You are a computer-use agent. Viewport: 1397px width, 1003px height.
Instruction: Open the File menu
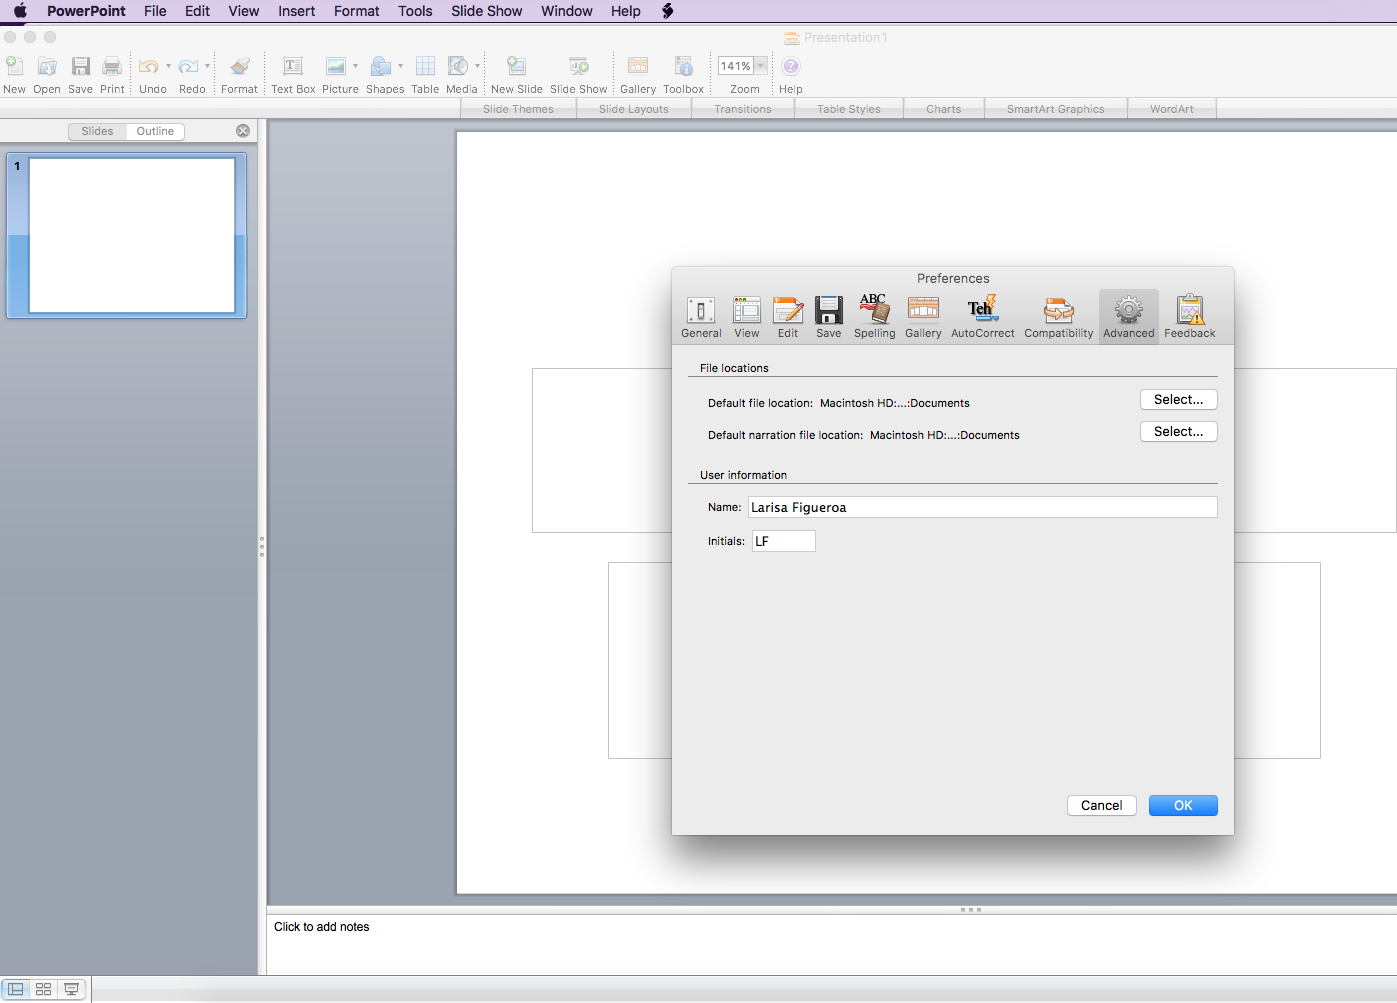point(155,11)
